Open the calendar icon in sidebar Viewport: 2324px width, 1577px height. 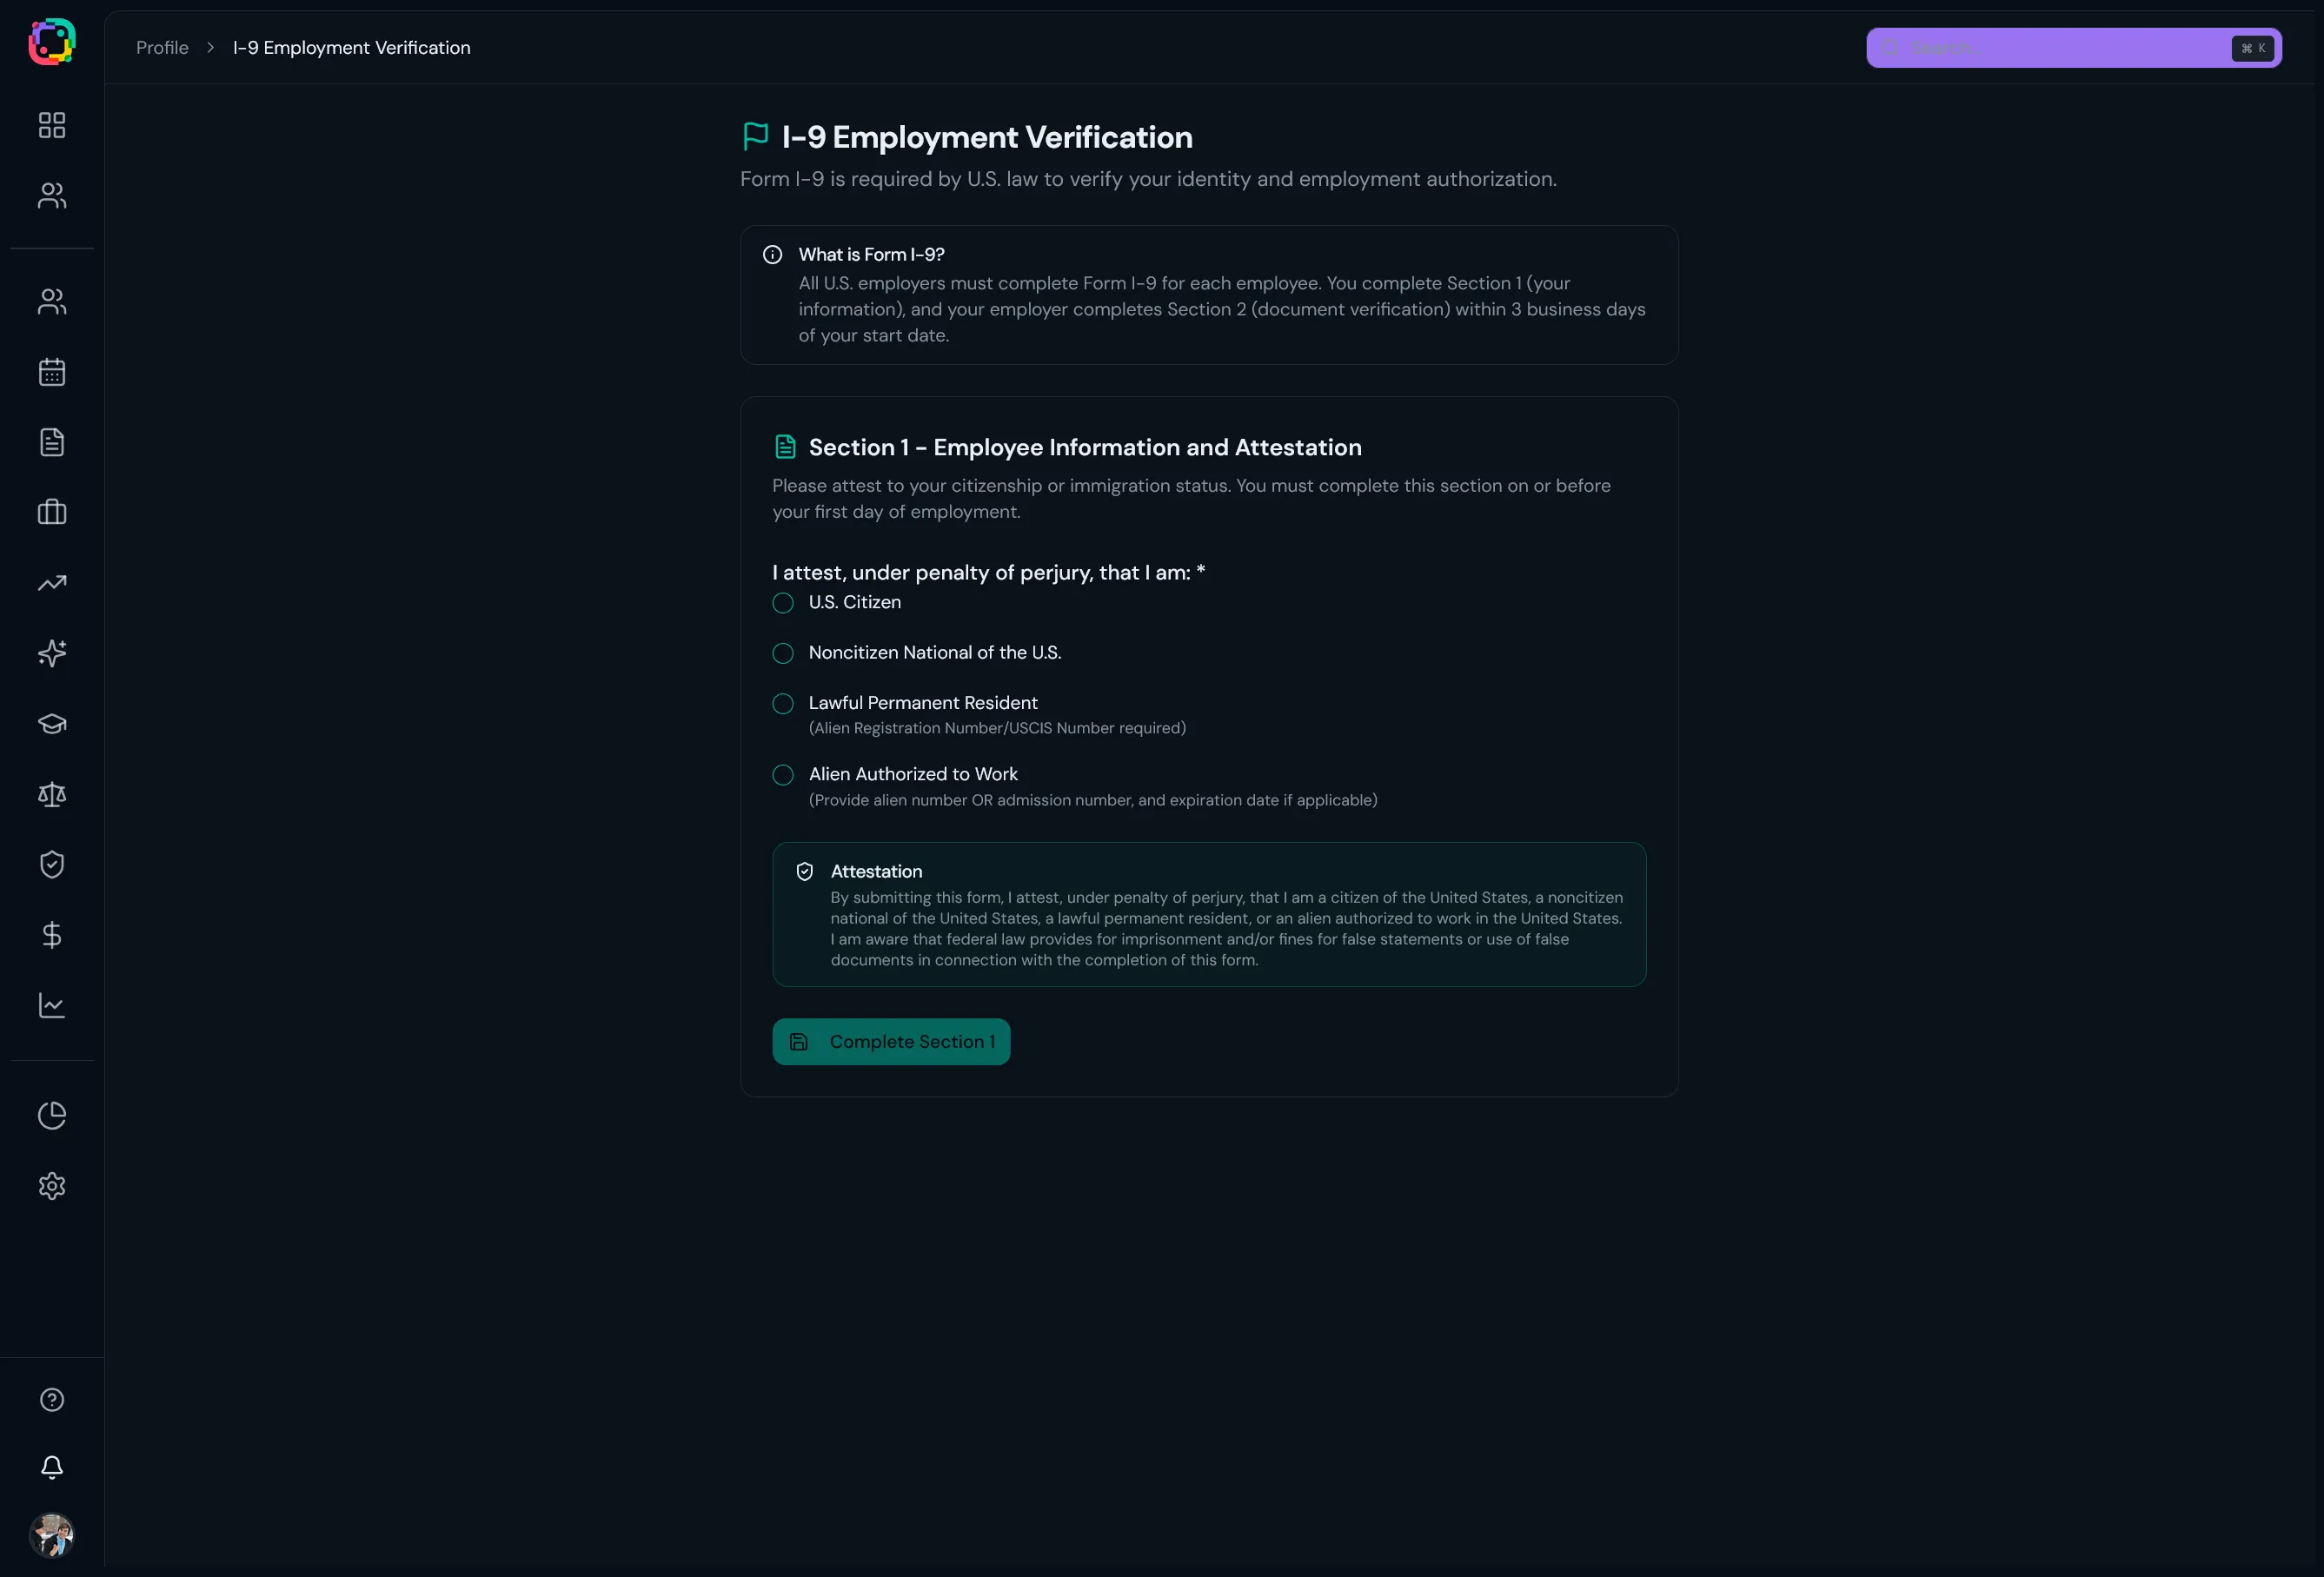tap(52, 372)
